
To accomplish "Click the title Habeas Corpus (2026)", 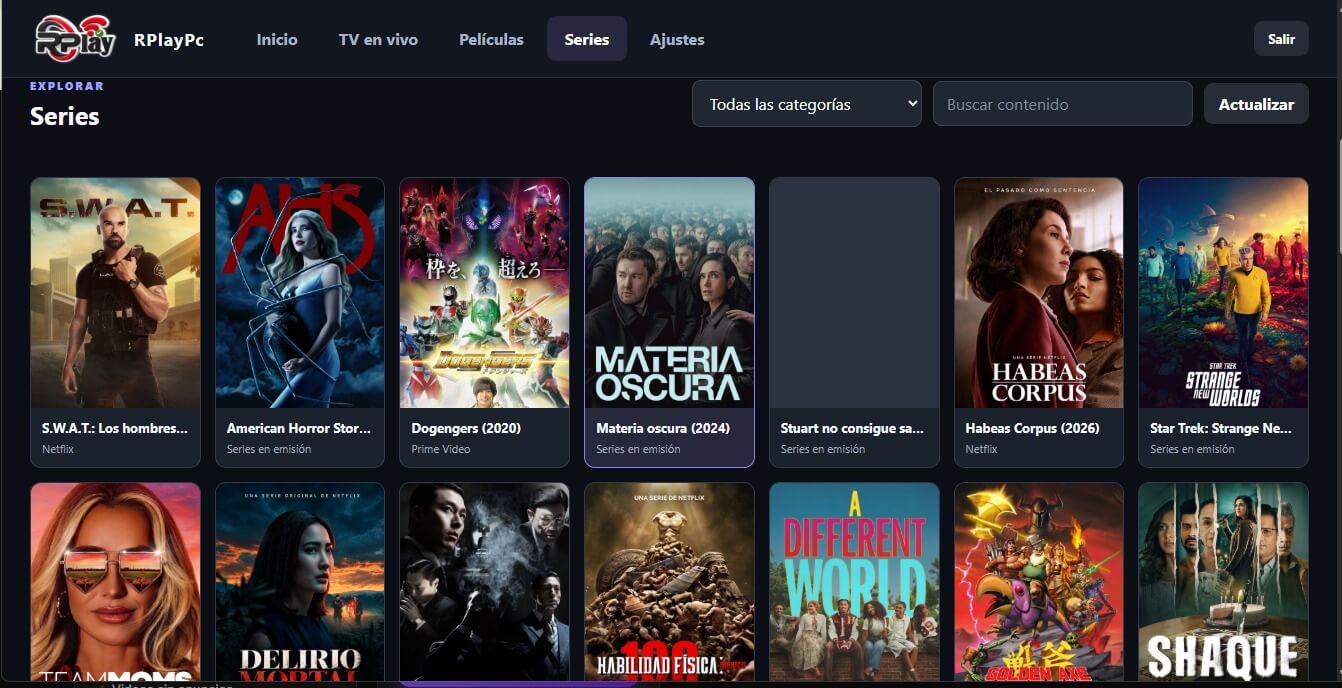I will [x=1032, y=428].
